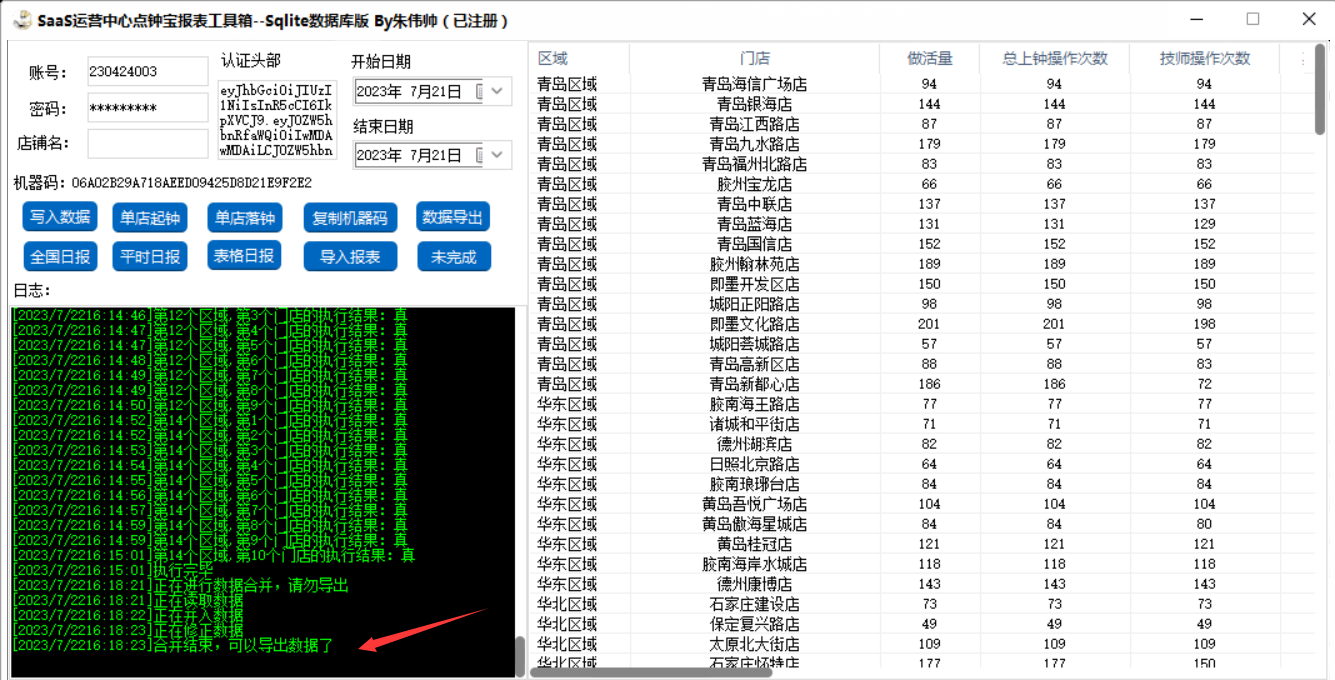
Task: Copy machine code with 复制机器码 button
Action: [350, 218]
